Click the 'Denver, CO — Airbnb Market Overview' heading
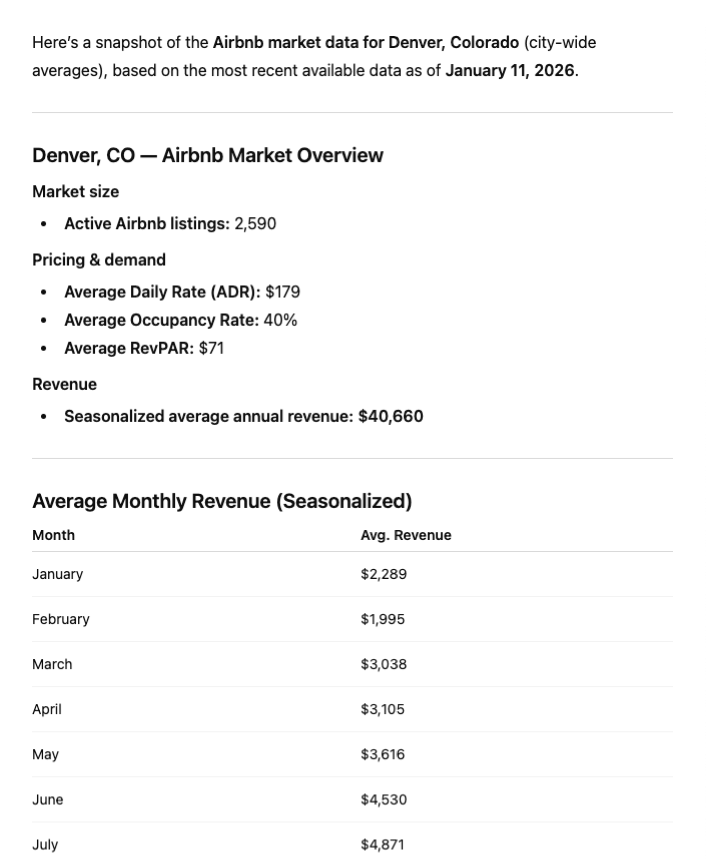Screen dimensions: 706x860 pos(207,155)
